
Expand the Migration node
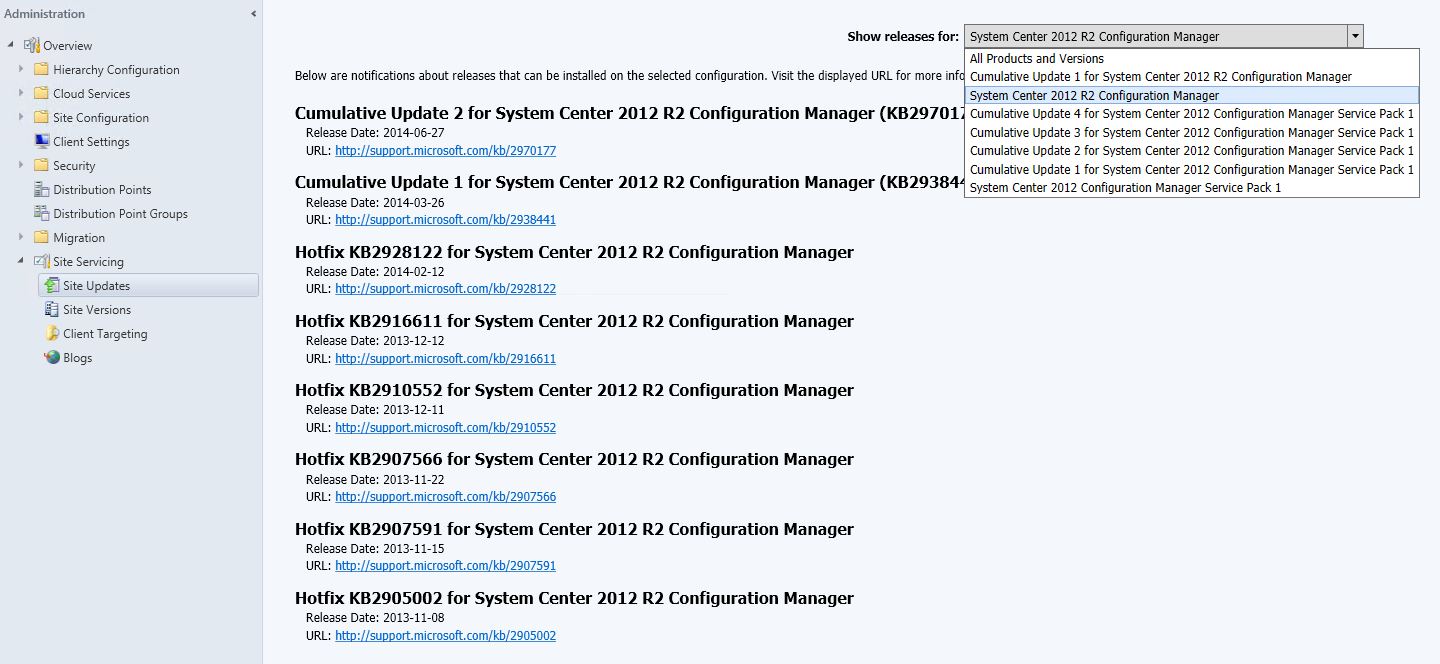pyautogui.click(x=21, y=237)
